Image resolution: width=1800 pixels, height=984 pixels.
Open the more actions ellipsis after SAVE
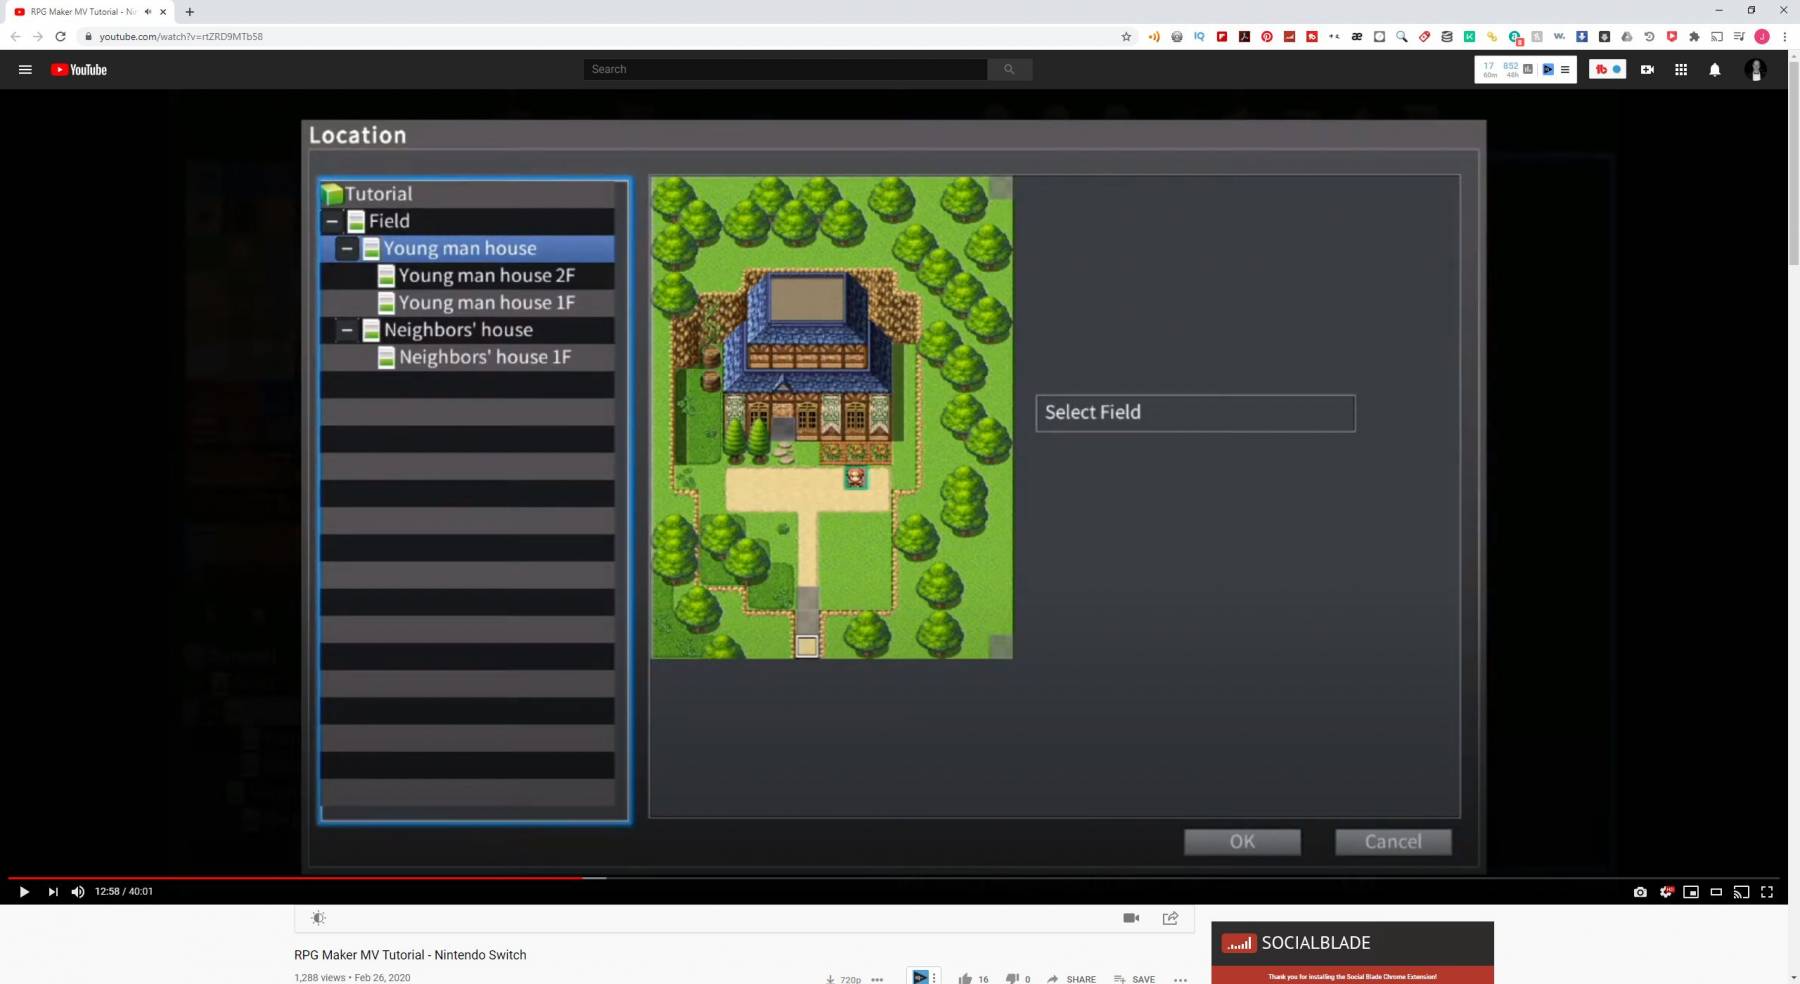tap(1180, 979)
